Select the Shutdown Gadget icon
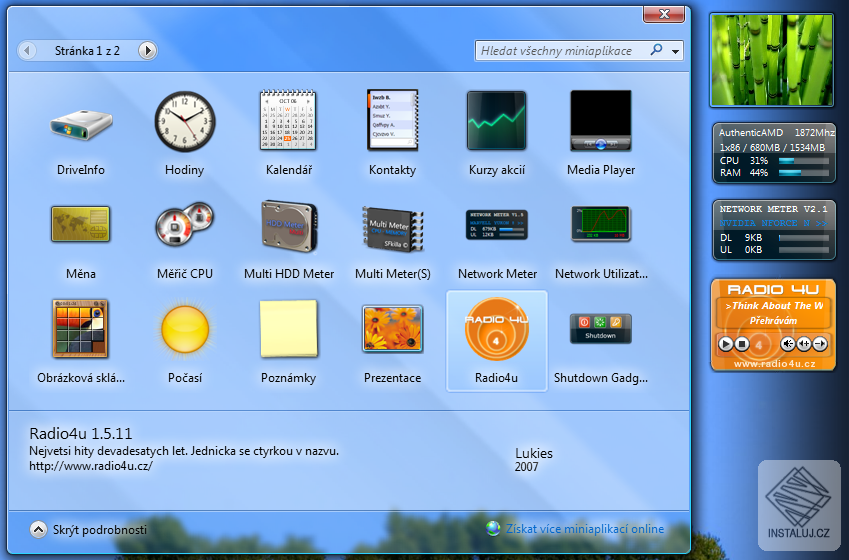 600,329
